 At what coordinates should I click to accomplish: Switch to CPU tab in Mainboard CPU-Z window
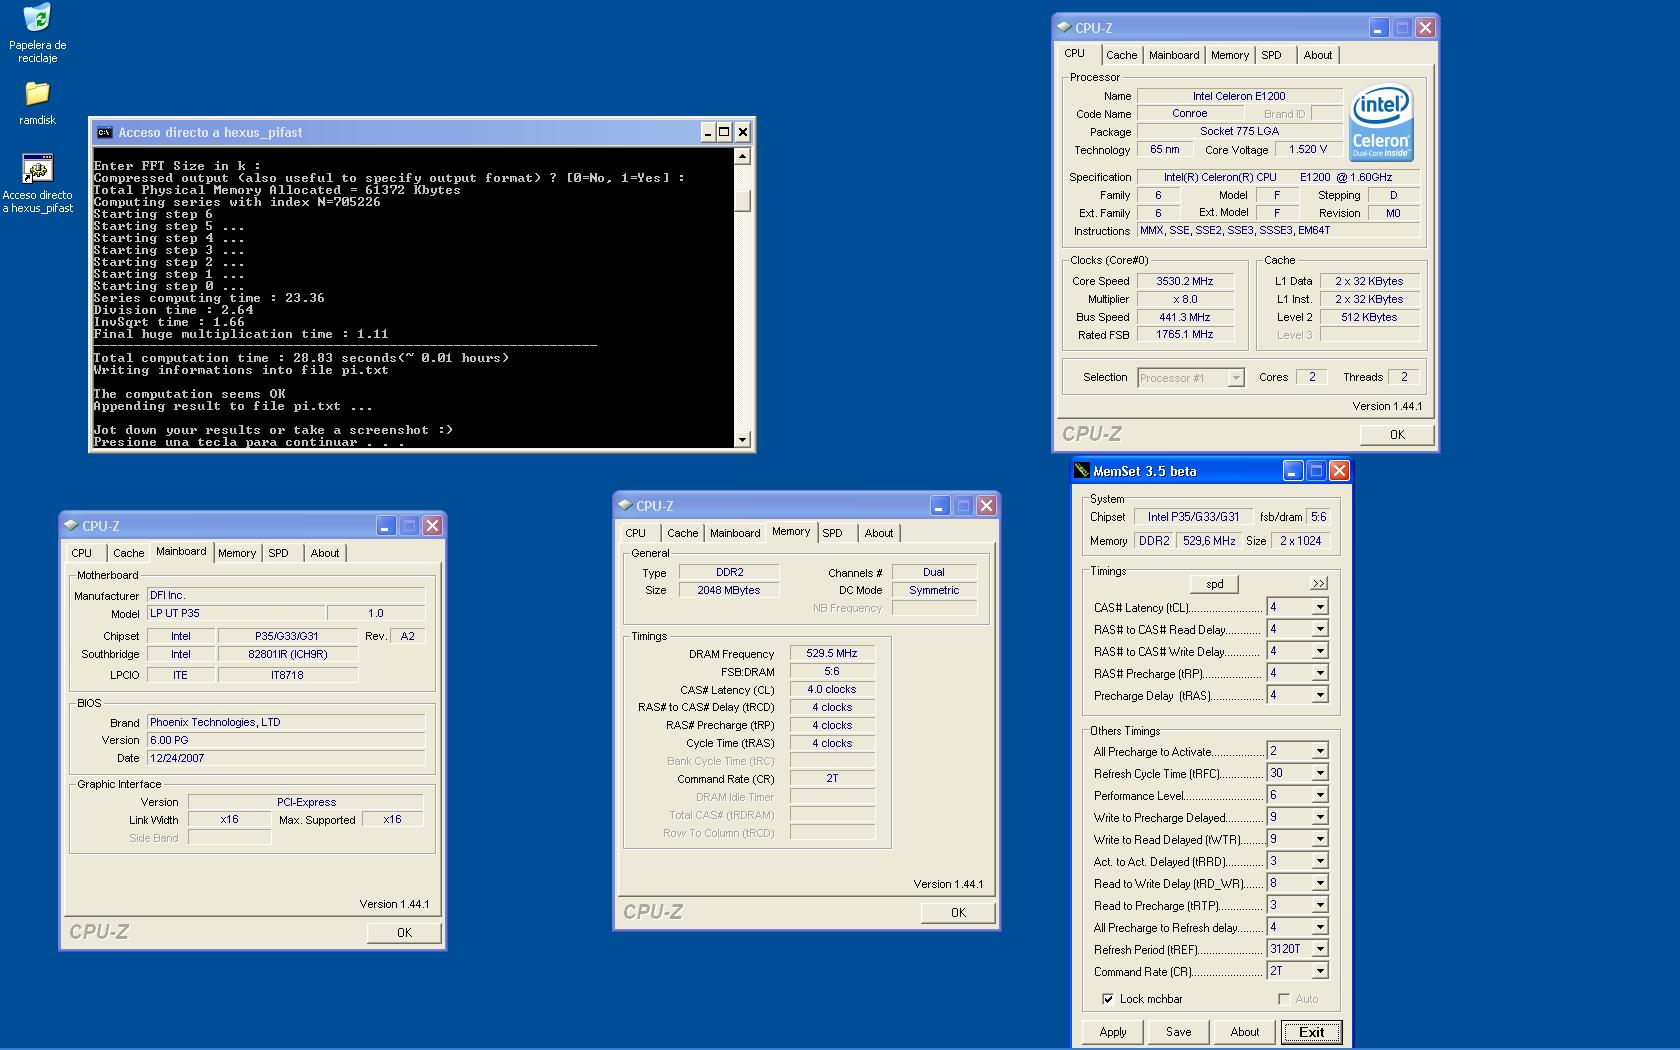point(82,553)
